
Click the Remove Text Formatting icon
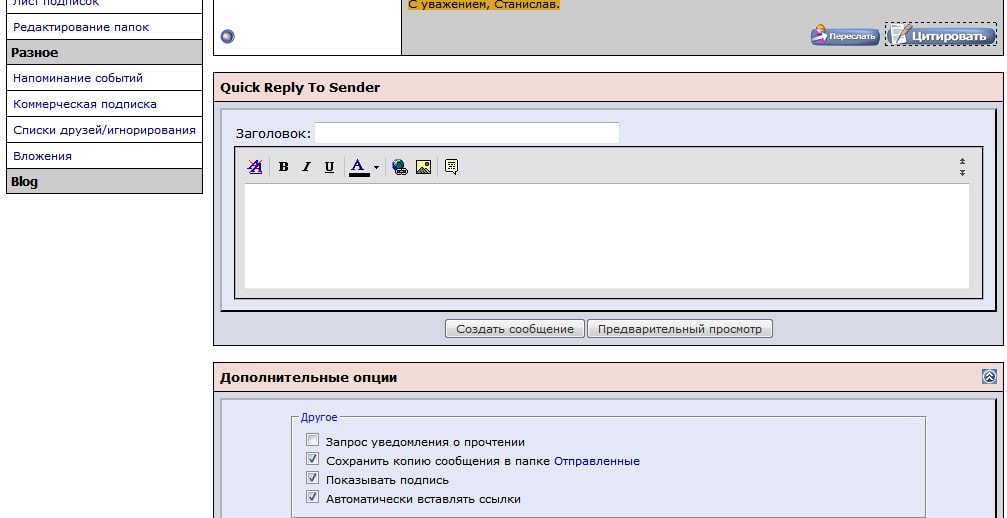point(254,167)
